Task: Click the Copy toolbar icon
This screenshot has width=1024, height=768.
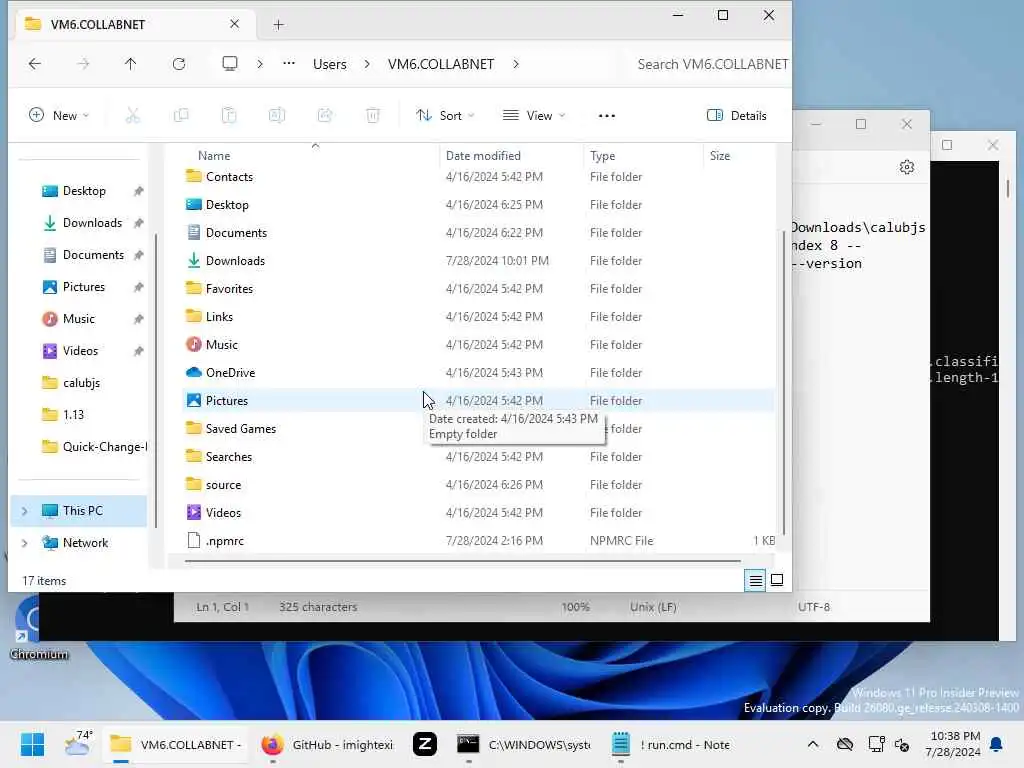Action: click(x=181, y=116)
